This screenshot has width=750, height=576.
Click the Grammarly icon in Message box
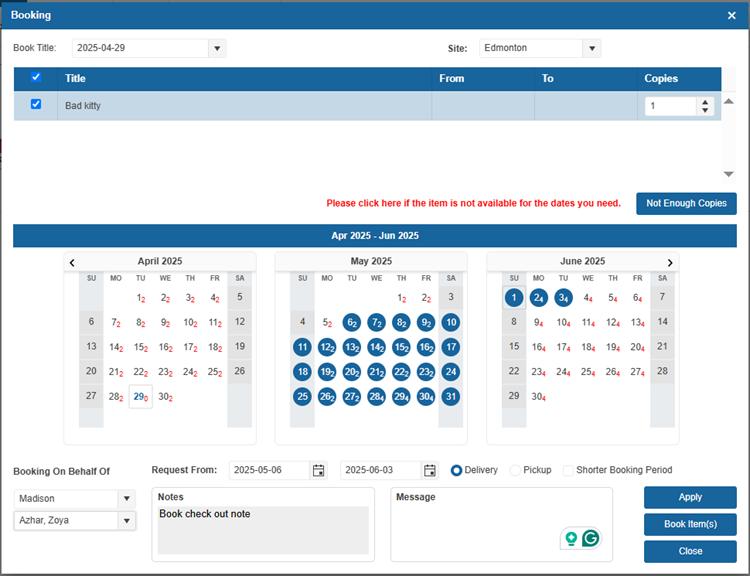pyautogui.click(x=590, y=538)
